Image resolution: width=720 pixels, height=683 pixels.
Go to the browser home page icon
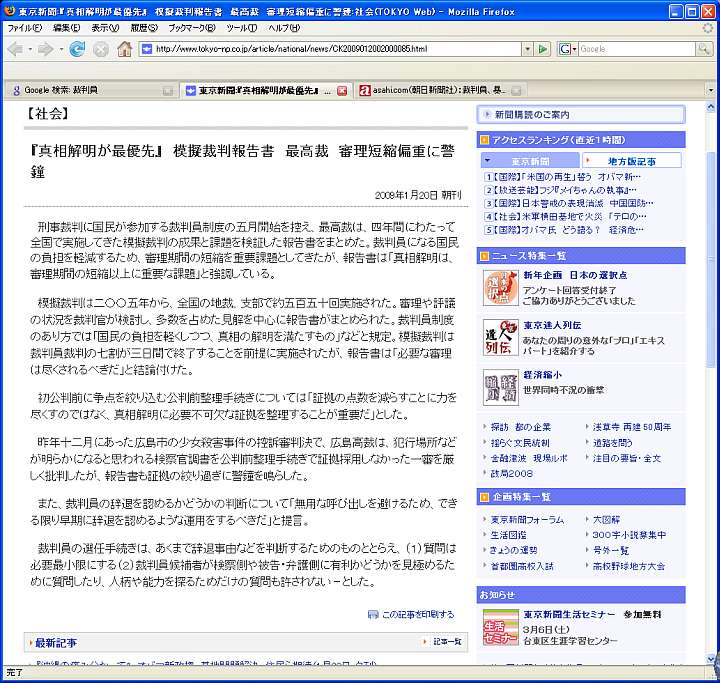click(x=124, y=49)
